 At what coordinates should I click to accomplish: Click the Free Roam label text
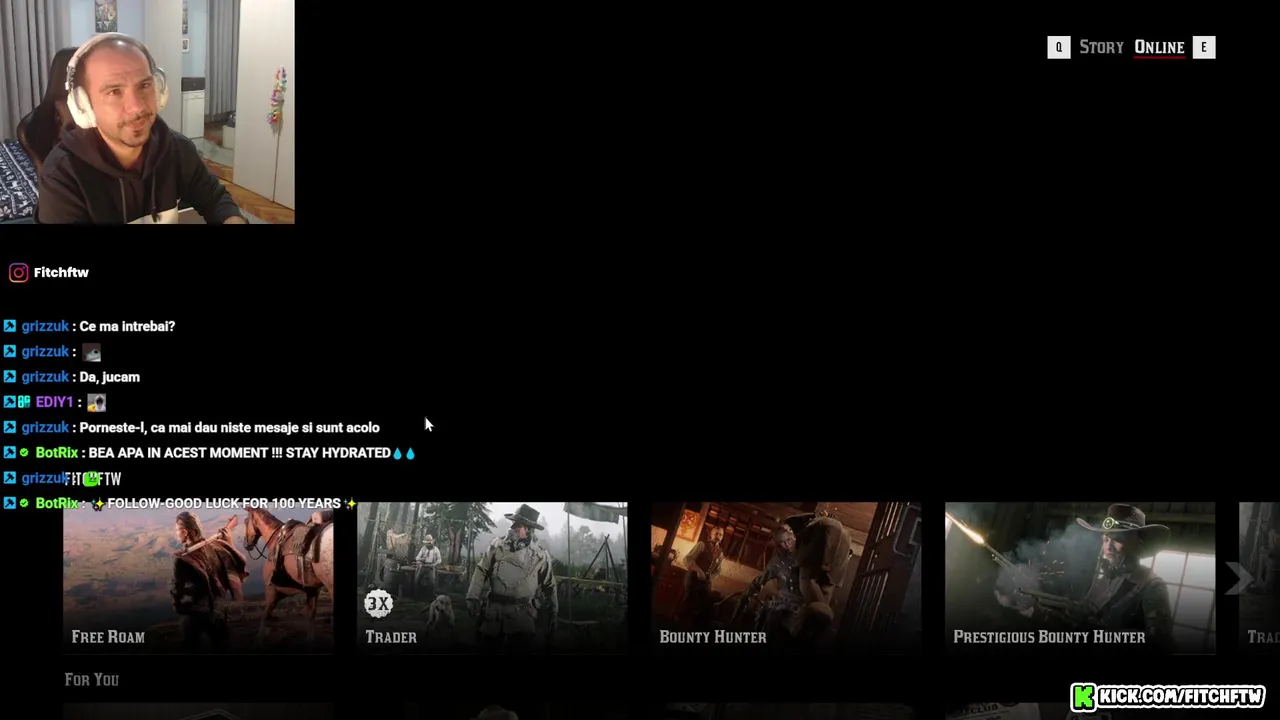point(108,637)
